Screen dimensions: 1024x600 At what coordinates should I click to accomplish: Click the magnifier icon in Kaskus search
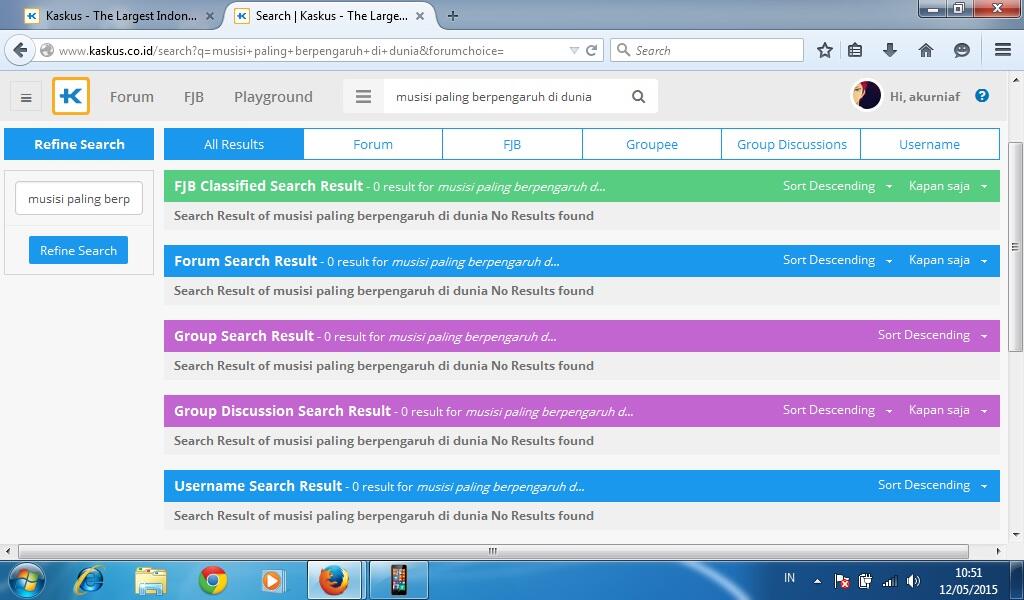(x=638, y=97)
